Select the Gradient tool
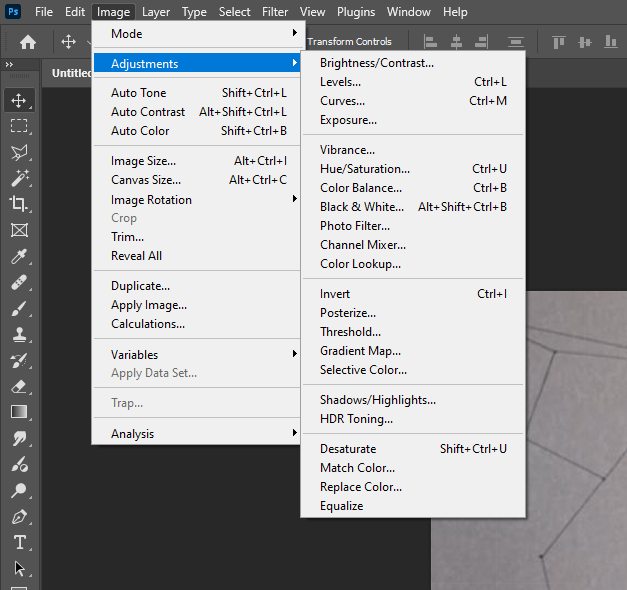Screen dimensions: 627x590 [x=19, y=412]
